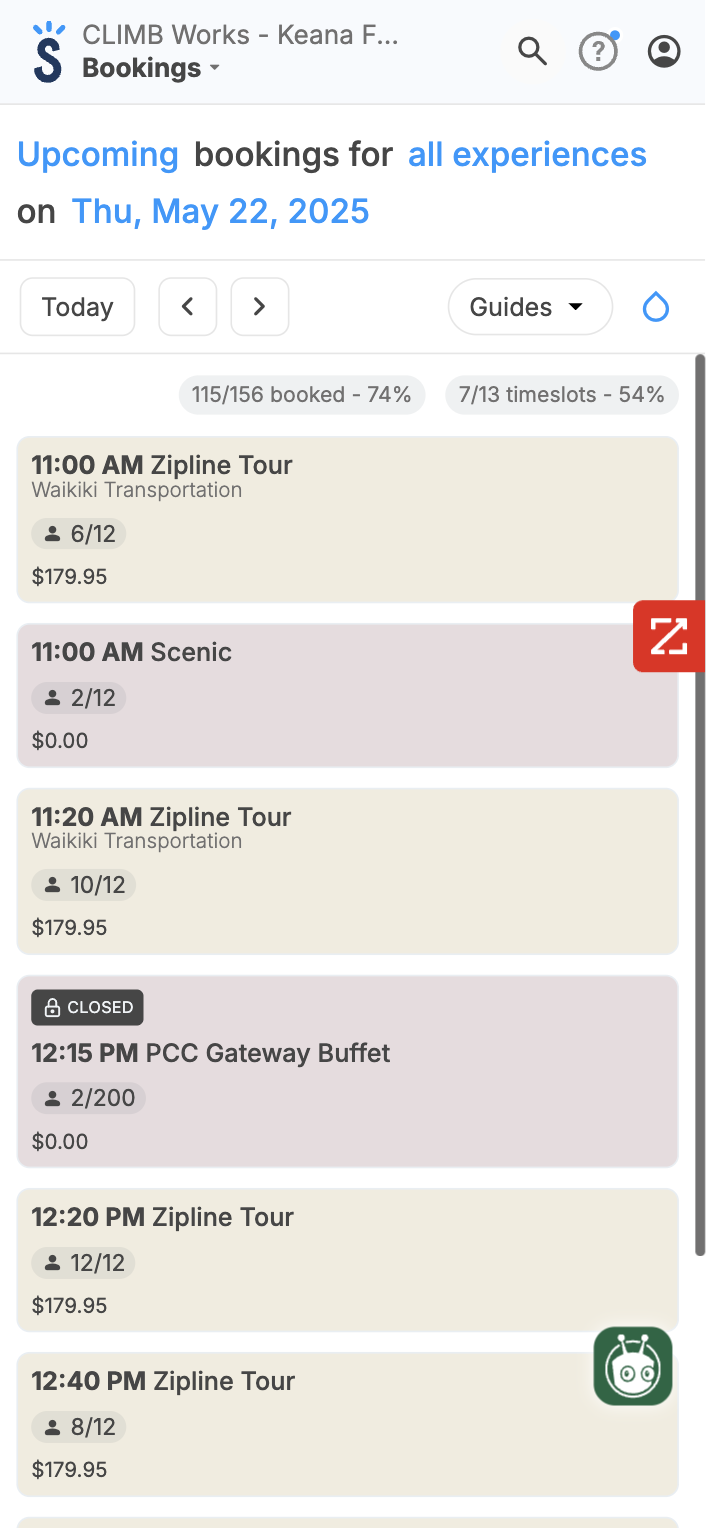The image size is (706, 1528).
Task: Click the 115/156 booked summary chip
Action: [301, 395]
